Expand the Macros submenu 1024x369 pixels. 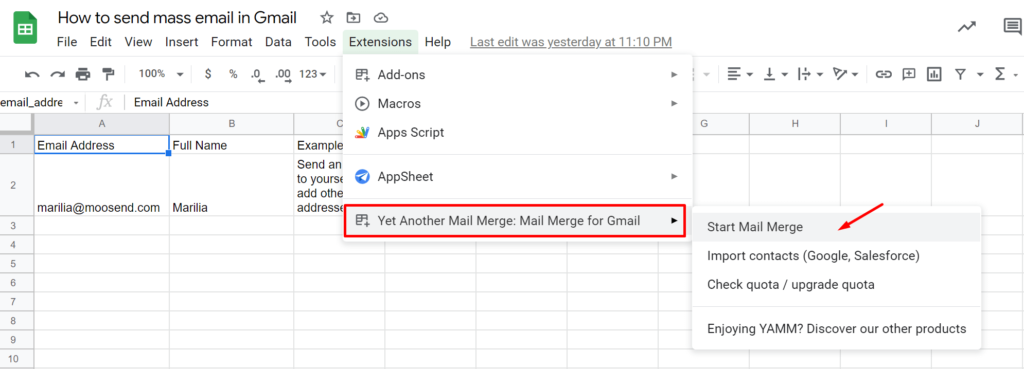point(517,104)
